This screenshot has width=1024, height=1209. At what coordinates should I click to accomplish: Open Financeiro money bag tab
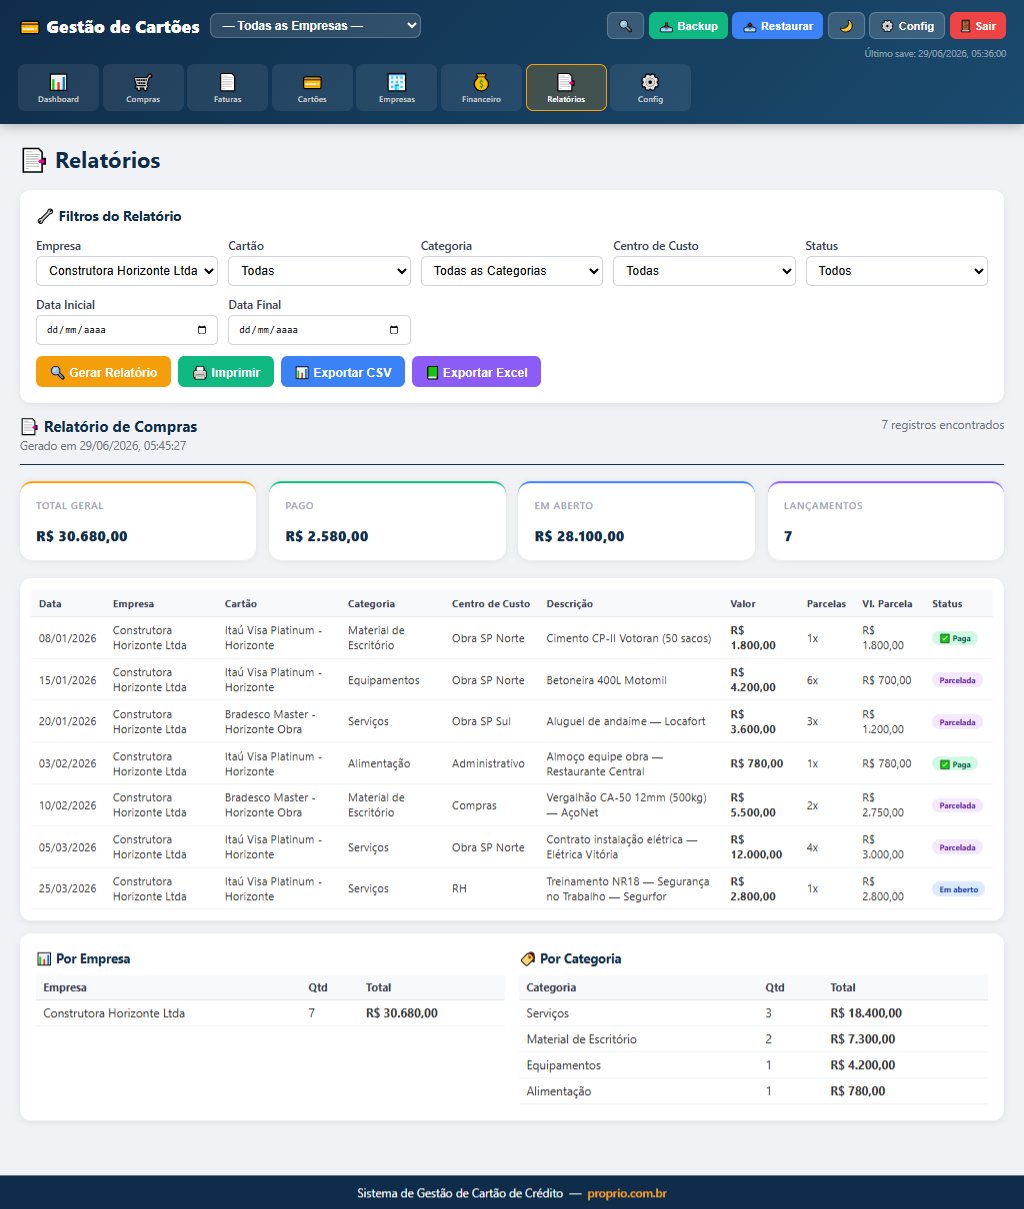pyautogui.click(x=481, y=88)
